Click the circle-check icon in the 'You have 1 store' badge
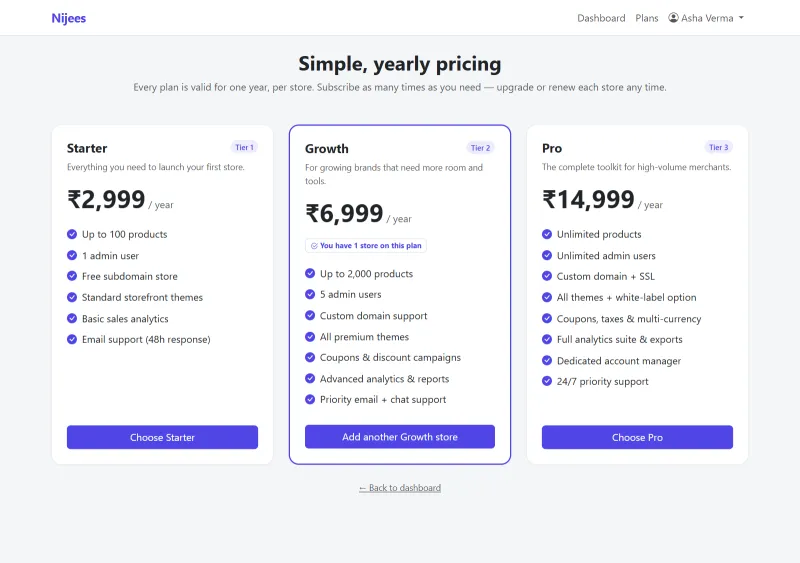This screenshot has width=800, height=563. (x=314, y=246)
